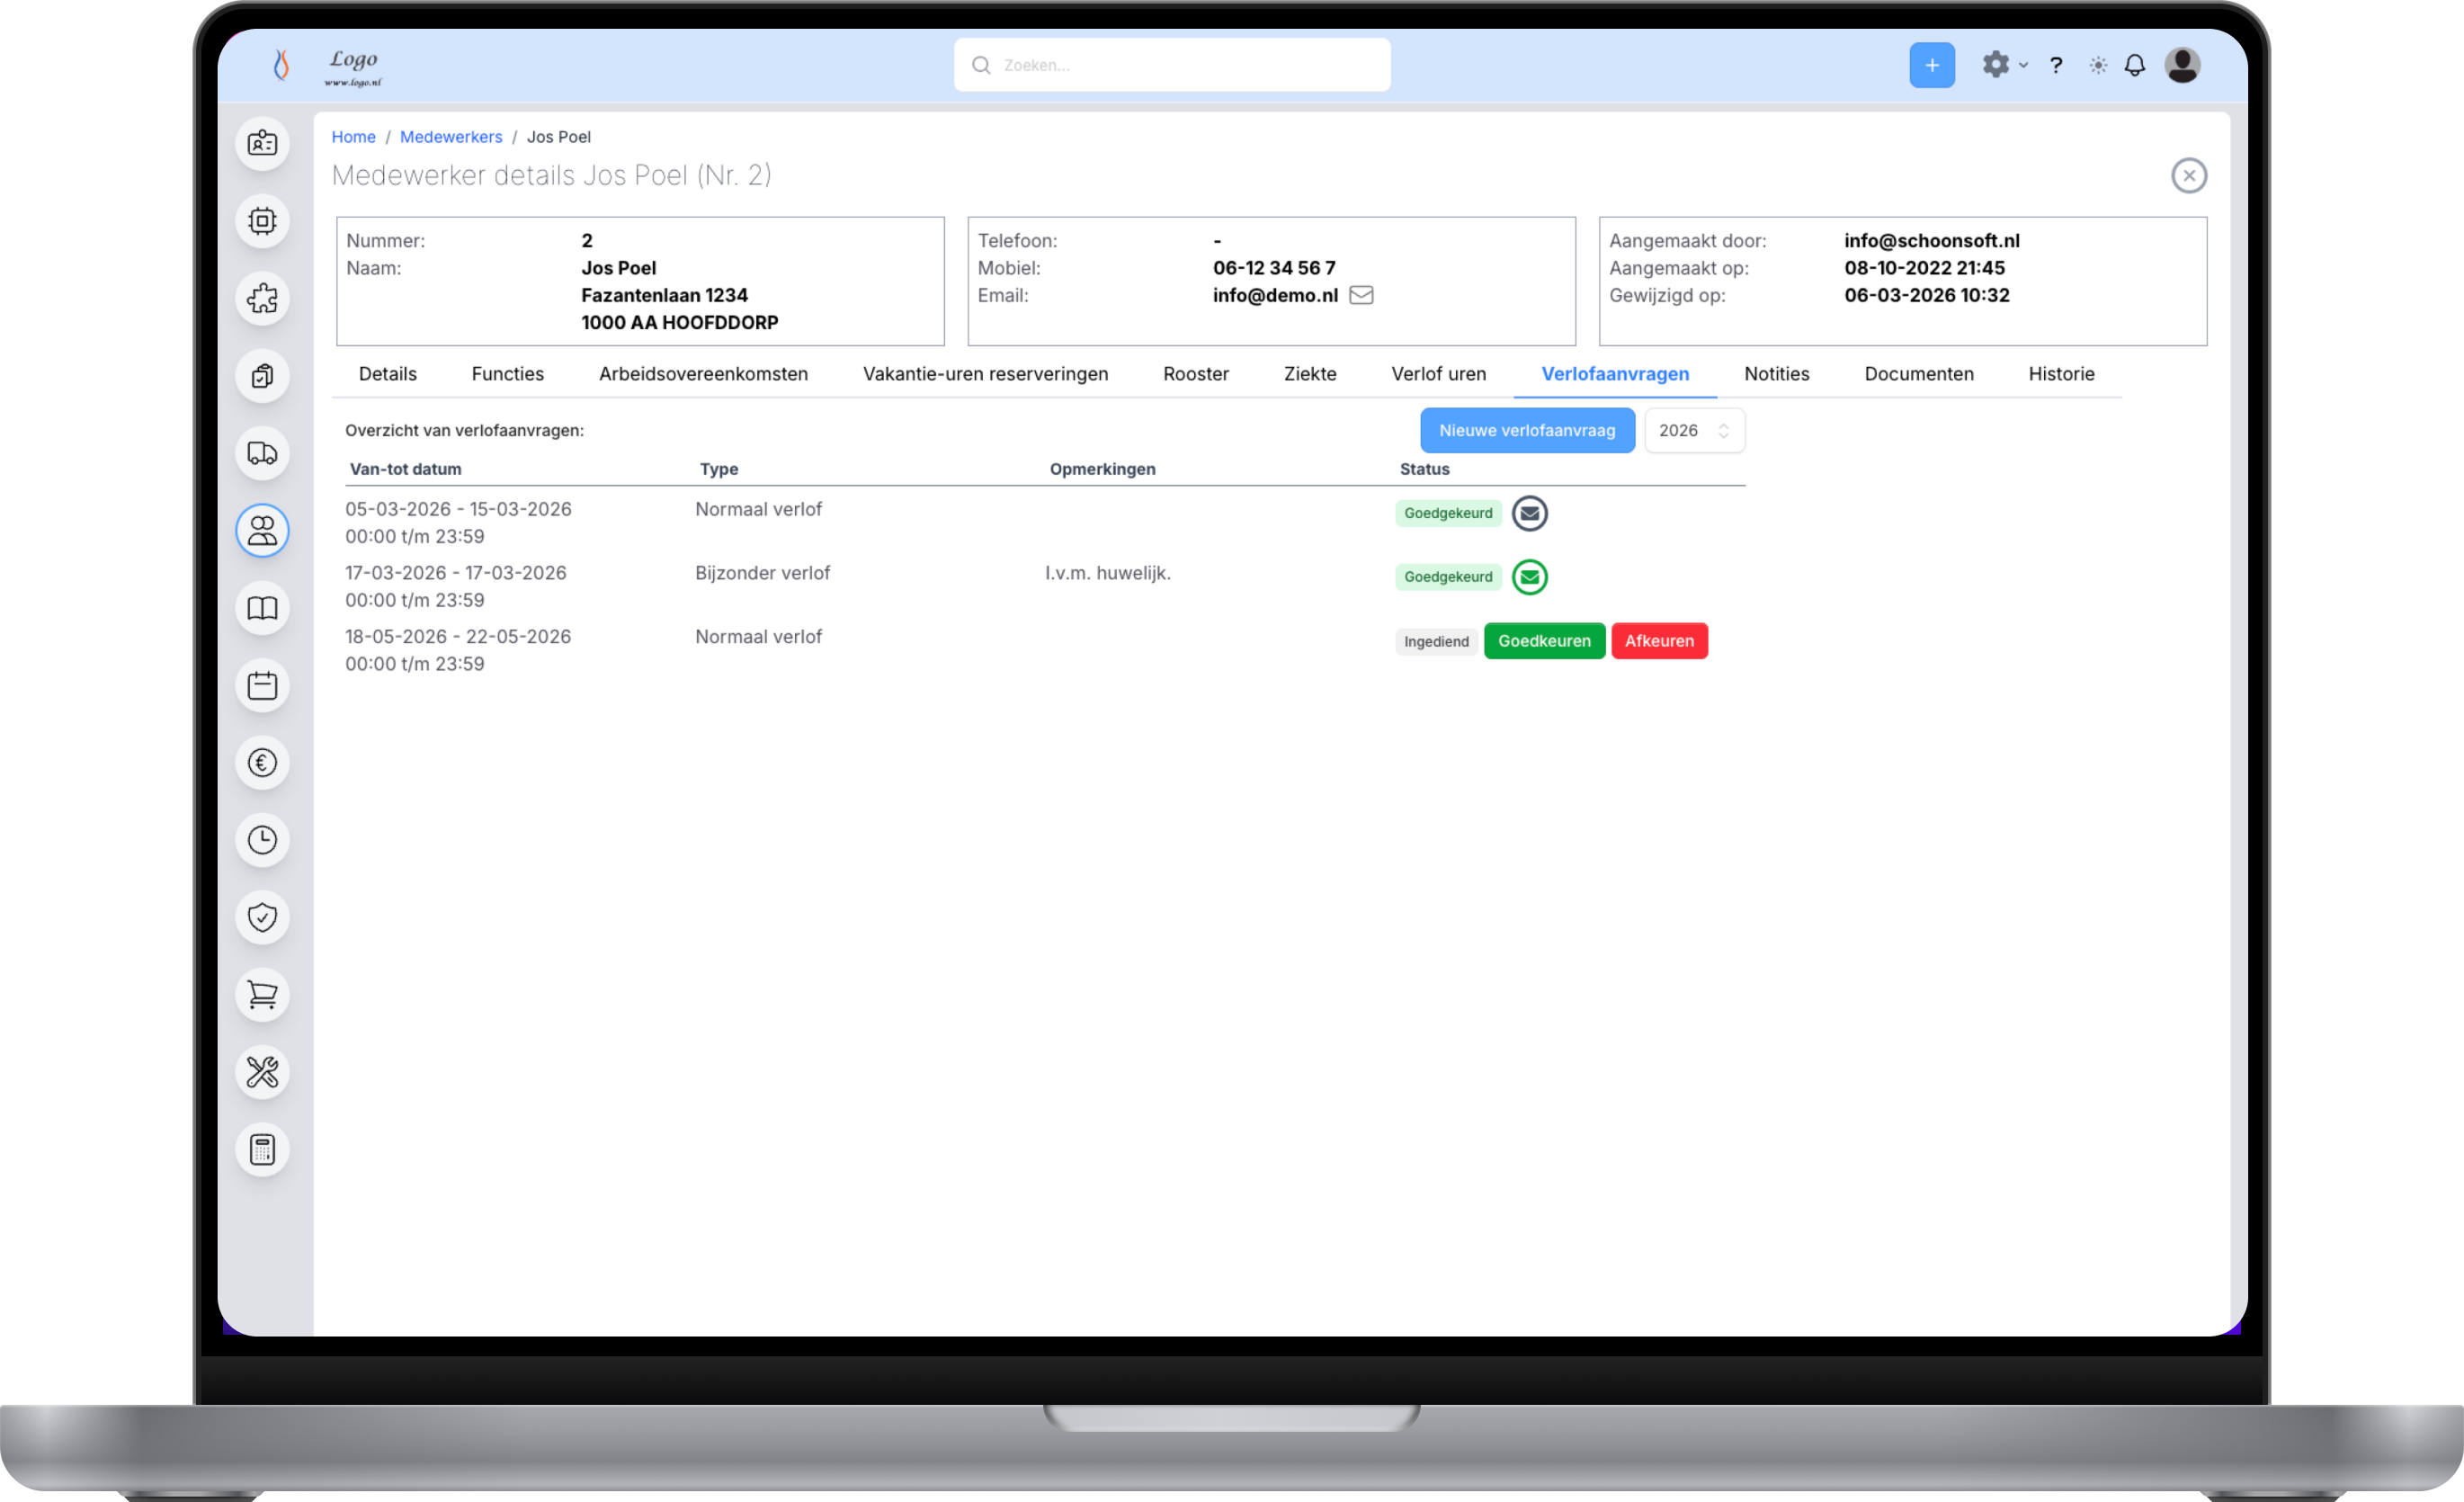Image resolution: width=2464 pixels, height=1502 pixels.
Task: Open the Verlof uren tab
Action: 1438,374
